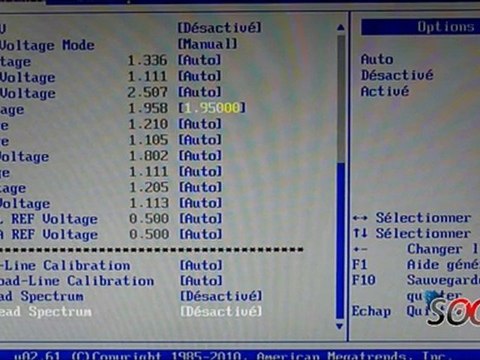Screen dimensions: 480x360
Task: Click the Echap key label
Action: pyautogui.click(x=371, y=311)
